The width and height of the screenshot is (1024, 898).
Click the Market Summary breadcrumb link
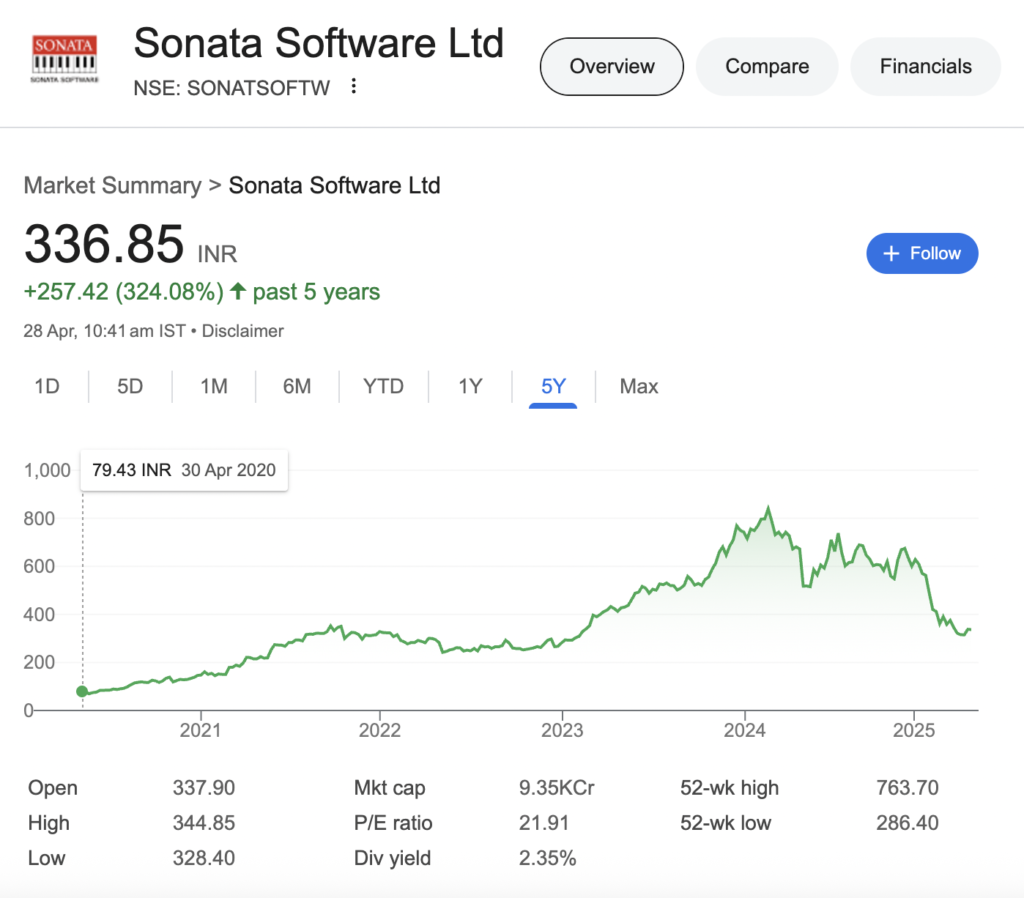(x=112, y=185)
